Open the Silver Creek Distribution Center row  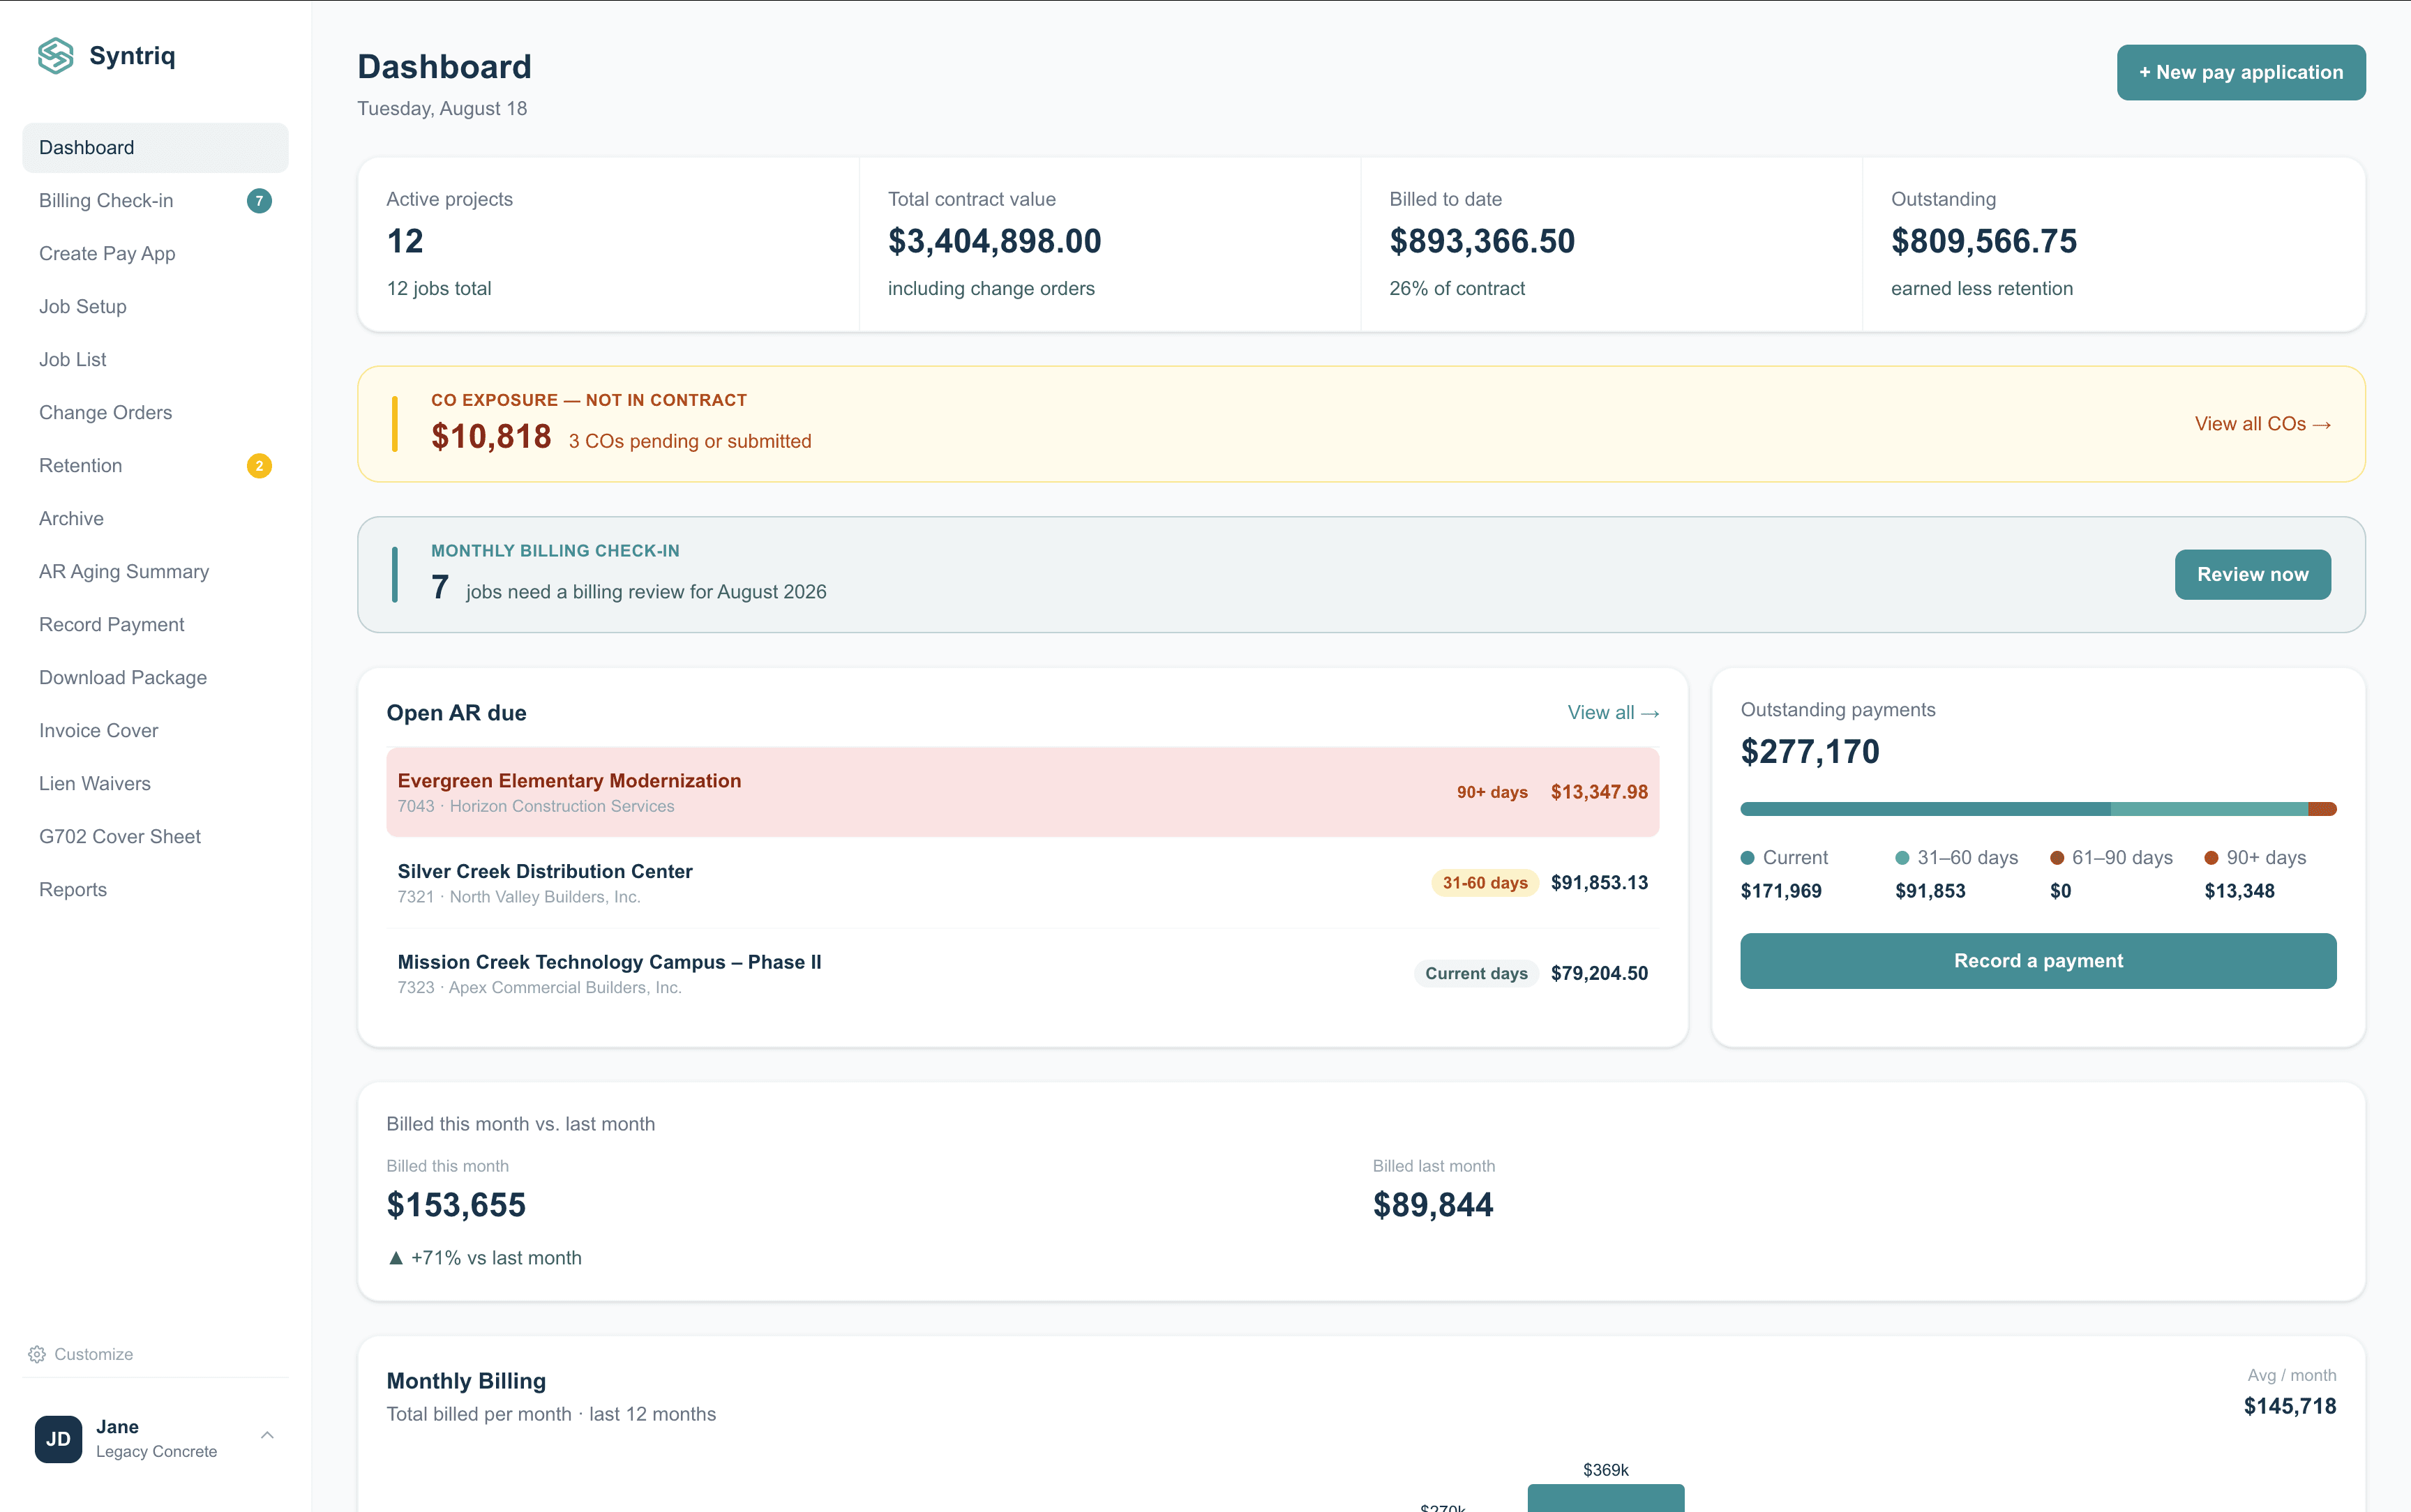1022,883
